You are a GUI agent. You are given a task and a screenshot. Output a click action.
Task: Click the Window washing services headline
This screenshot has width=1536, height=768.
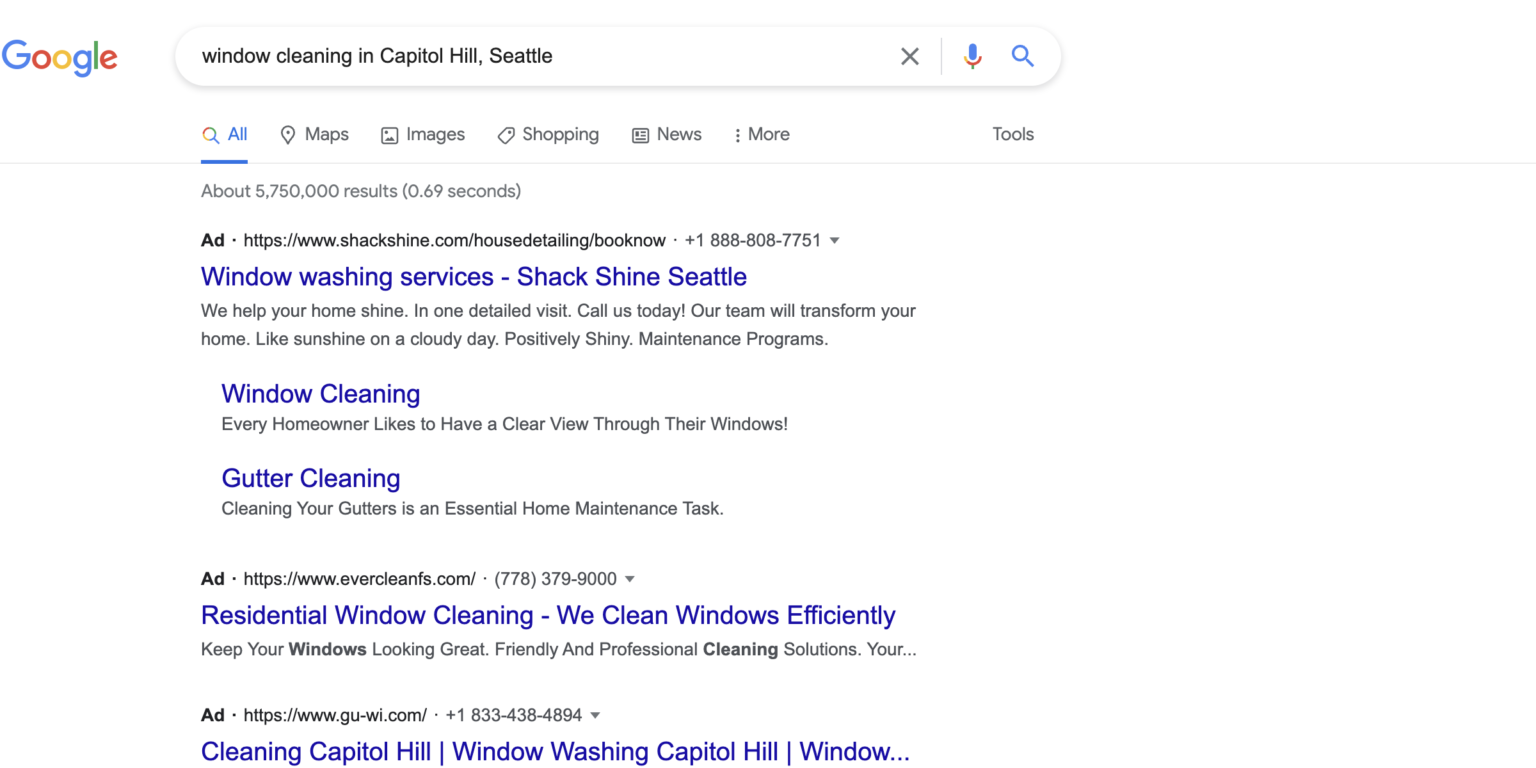473,277
